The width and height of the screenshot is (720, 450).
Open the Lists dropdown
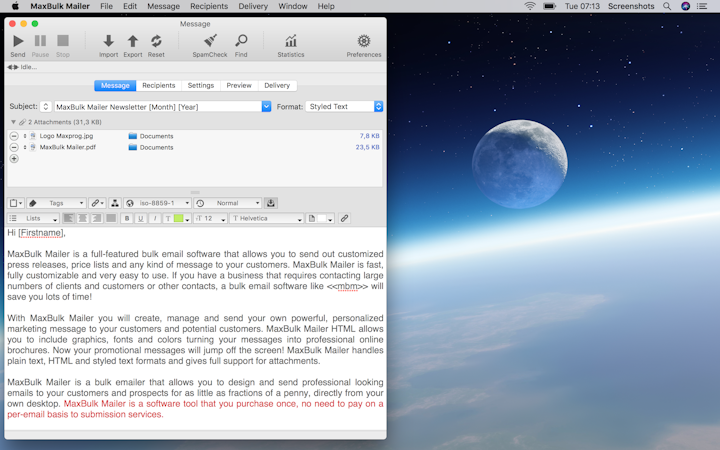click(33, 219)
